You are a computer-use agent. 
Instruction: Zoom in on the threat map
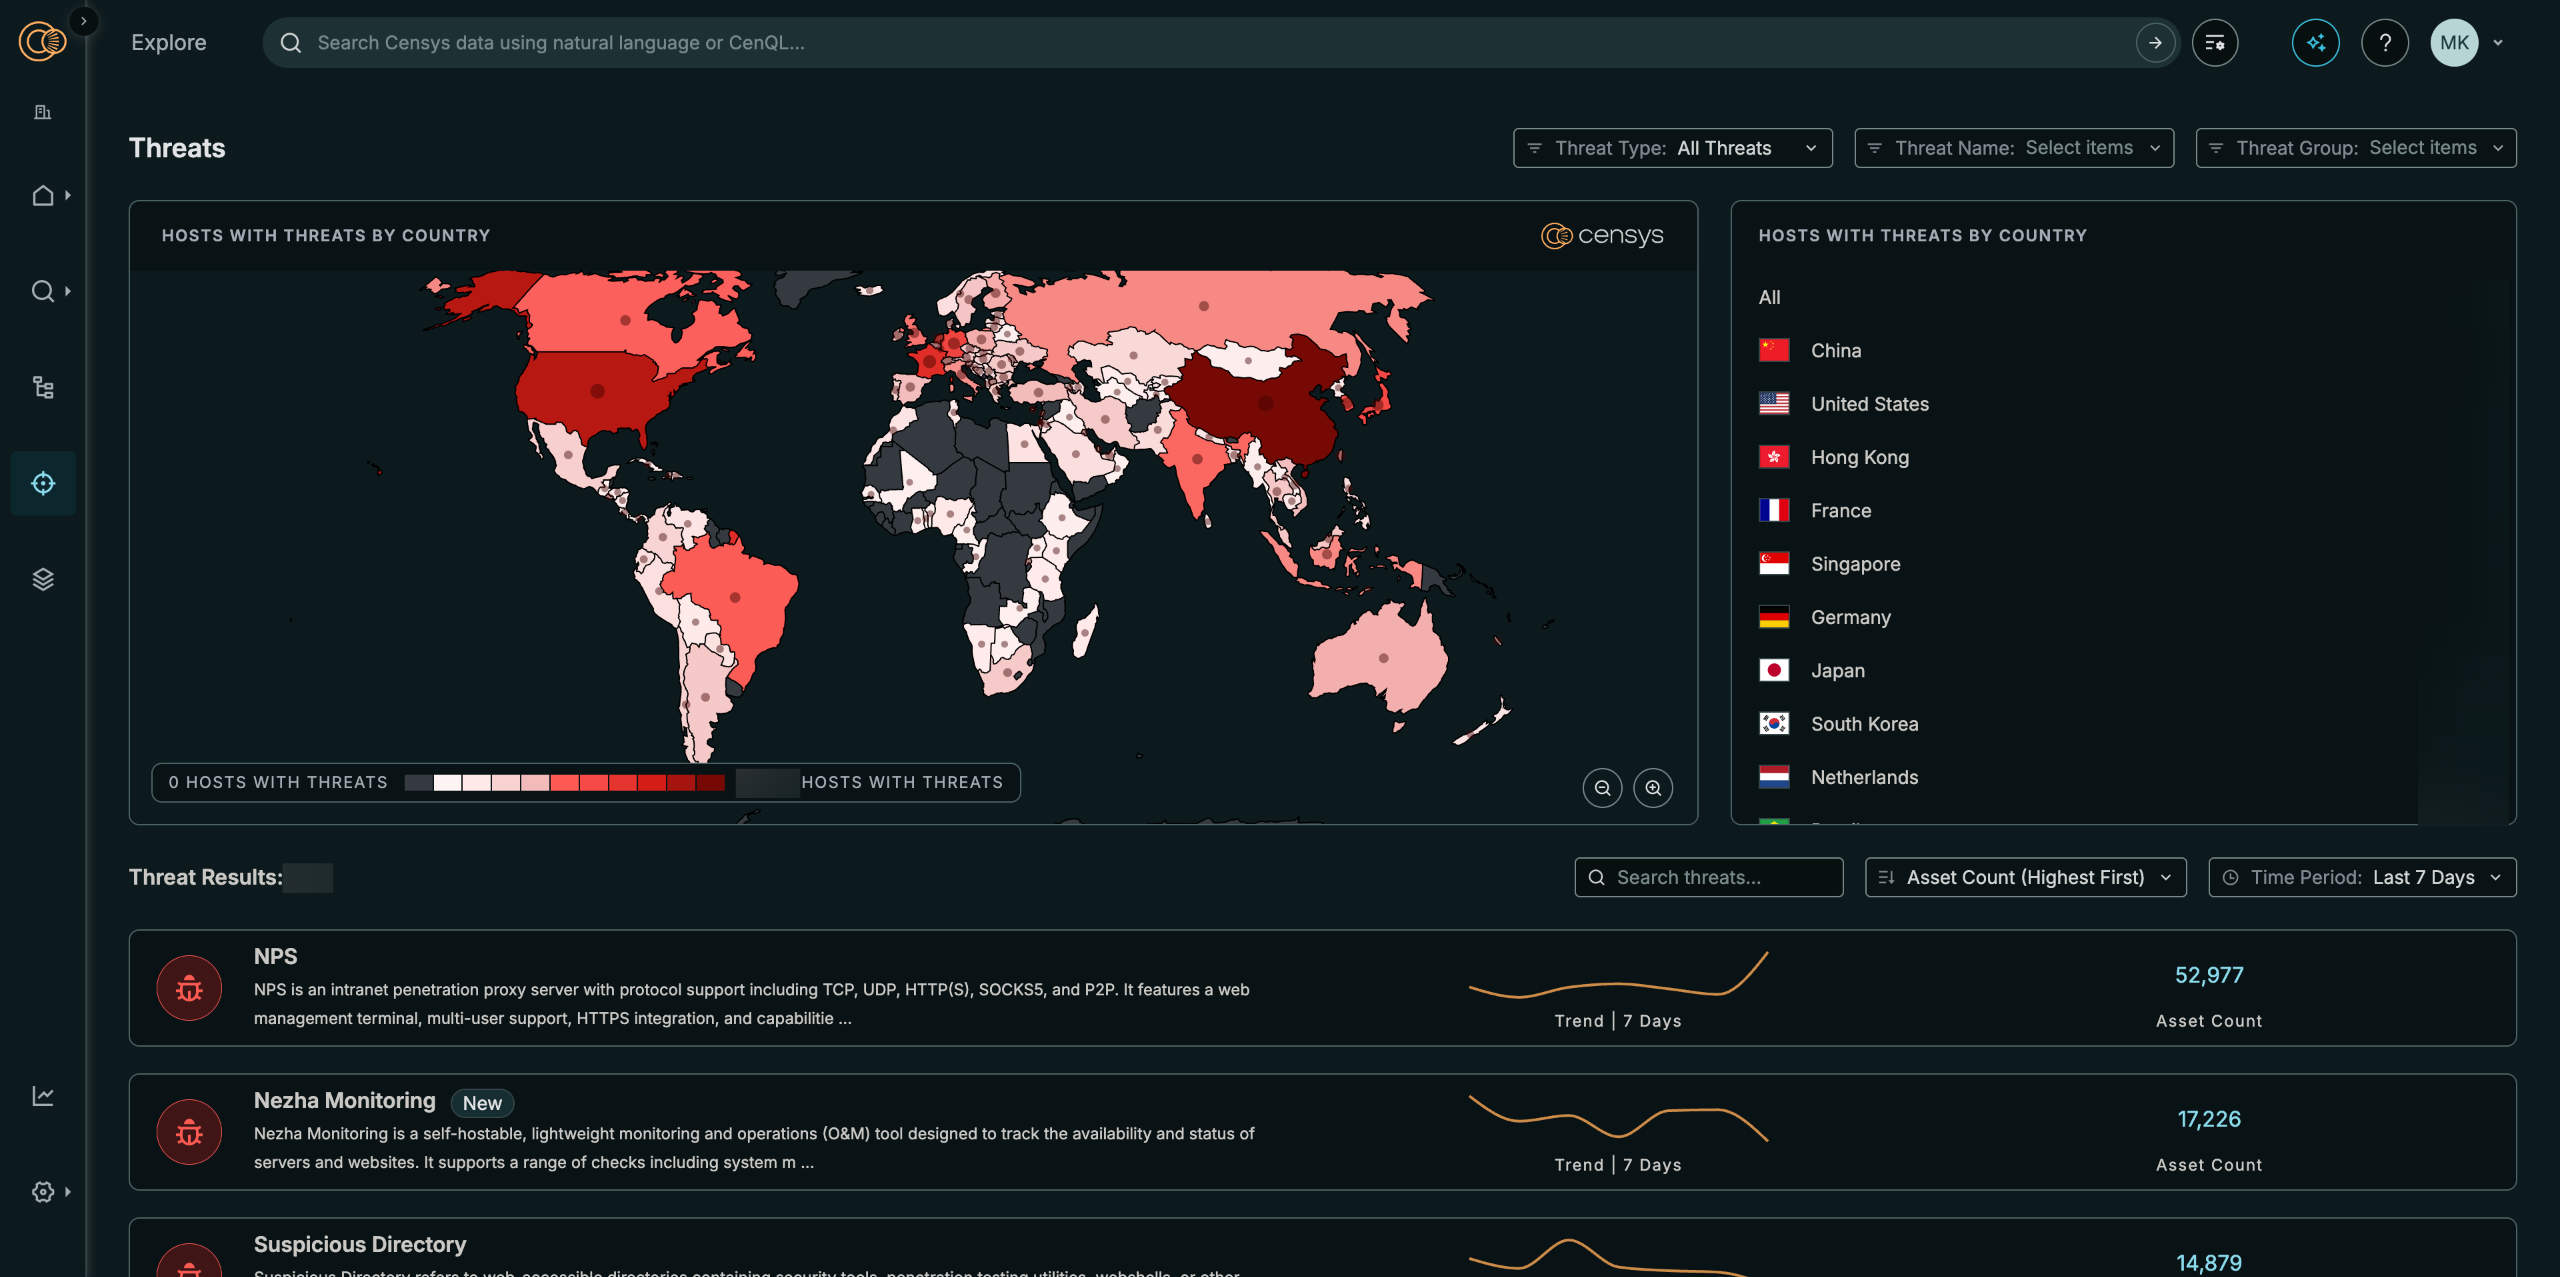tap(1653, 788)
